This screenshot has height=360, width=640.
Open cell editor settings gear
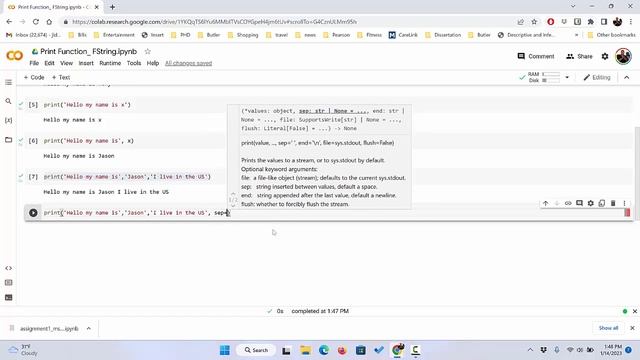pos(591,203)
